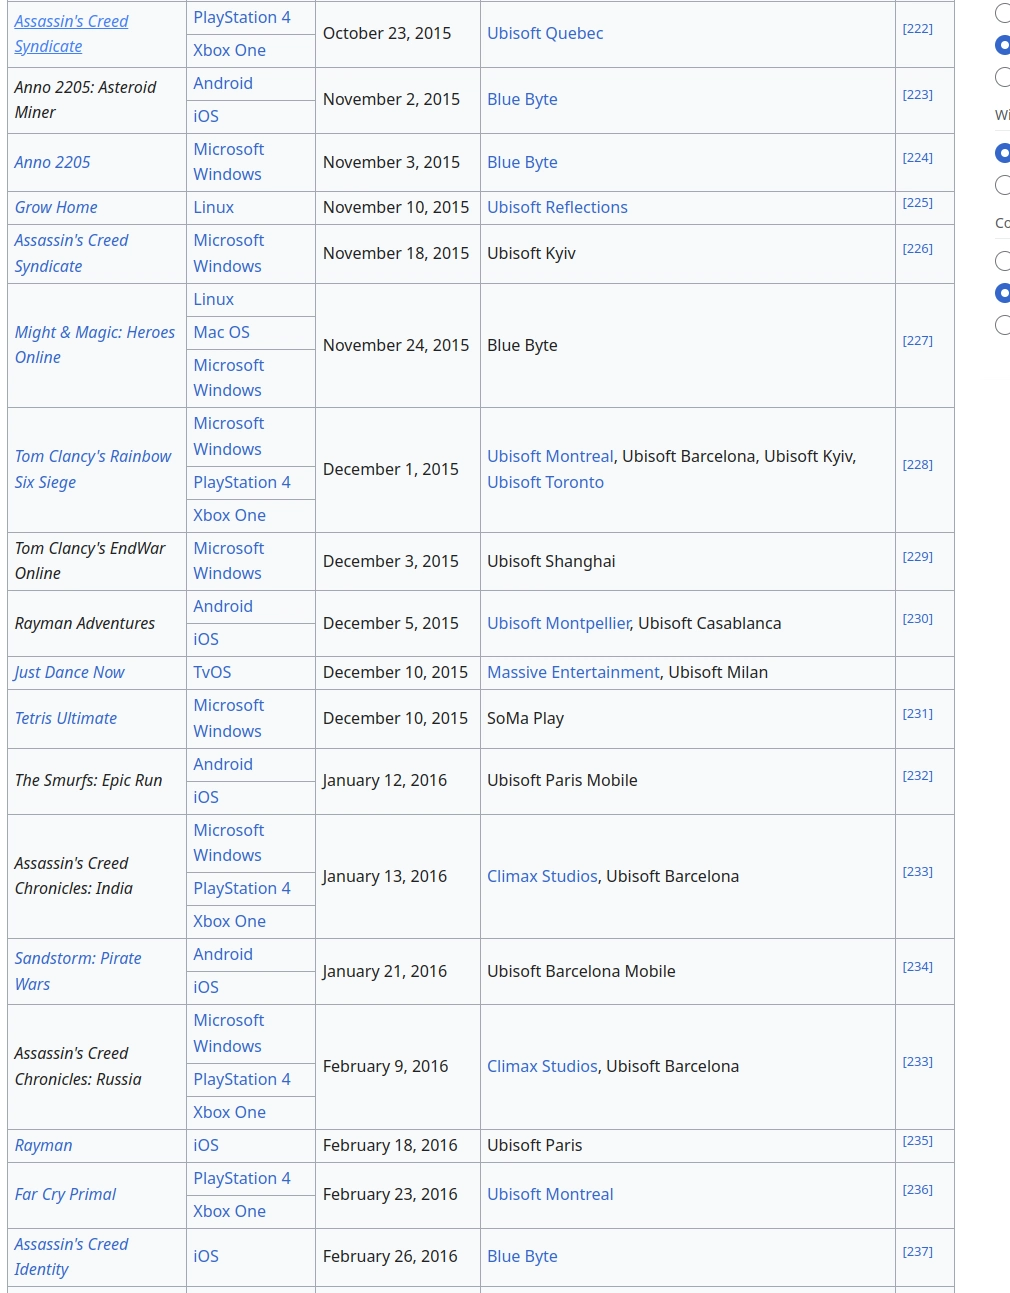Click PlayStation 4 in the Rainbow Six Siege row
The width and height of the screenshot is (1010, 1293).
coord(242,482)
